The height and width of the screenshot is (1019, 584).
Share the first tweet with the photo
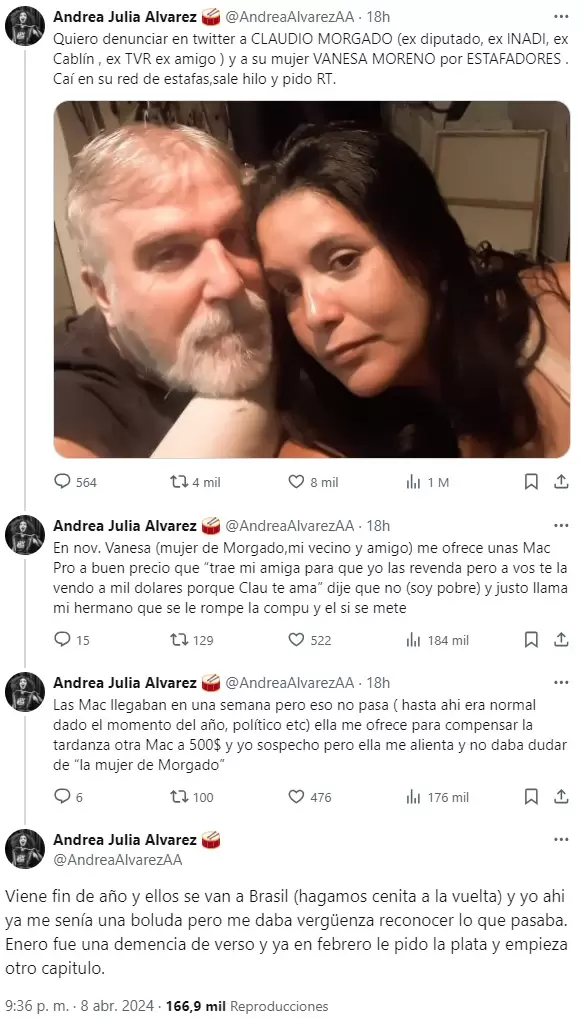561,482
